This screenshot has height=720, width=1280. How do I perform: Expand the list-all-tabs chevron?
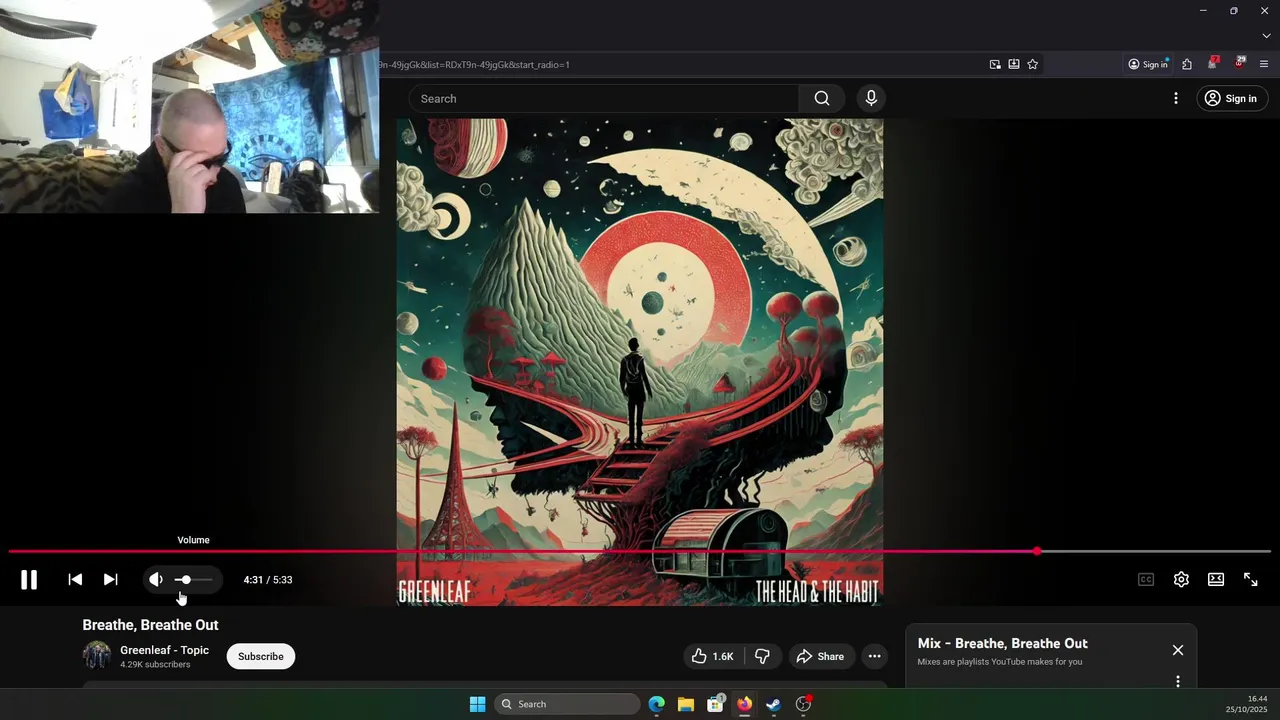pos(1266,36)
